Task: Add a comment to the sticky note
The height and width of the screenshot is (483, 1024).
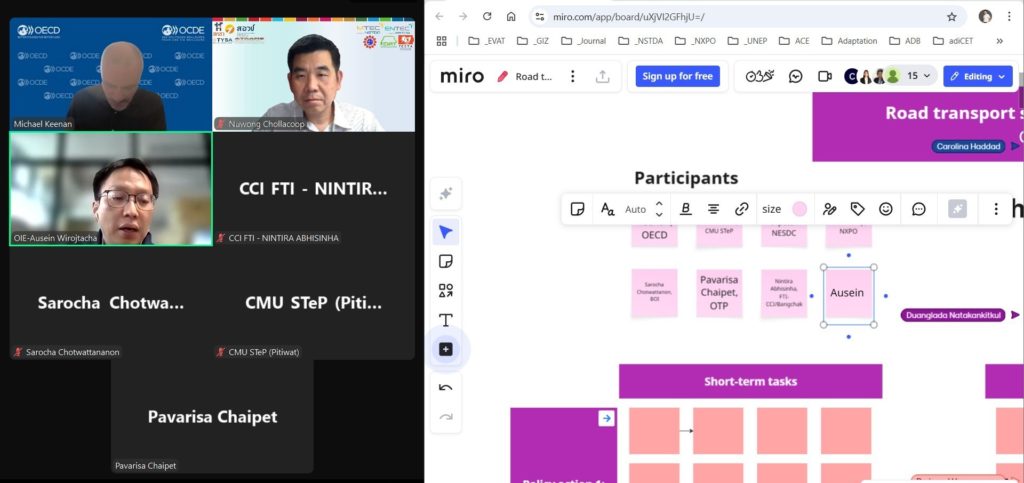Action: [x=919, y=209]
